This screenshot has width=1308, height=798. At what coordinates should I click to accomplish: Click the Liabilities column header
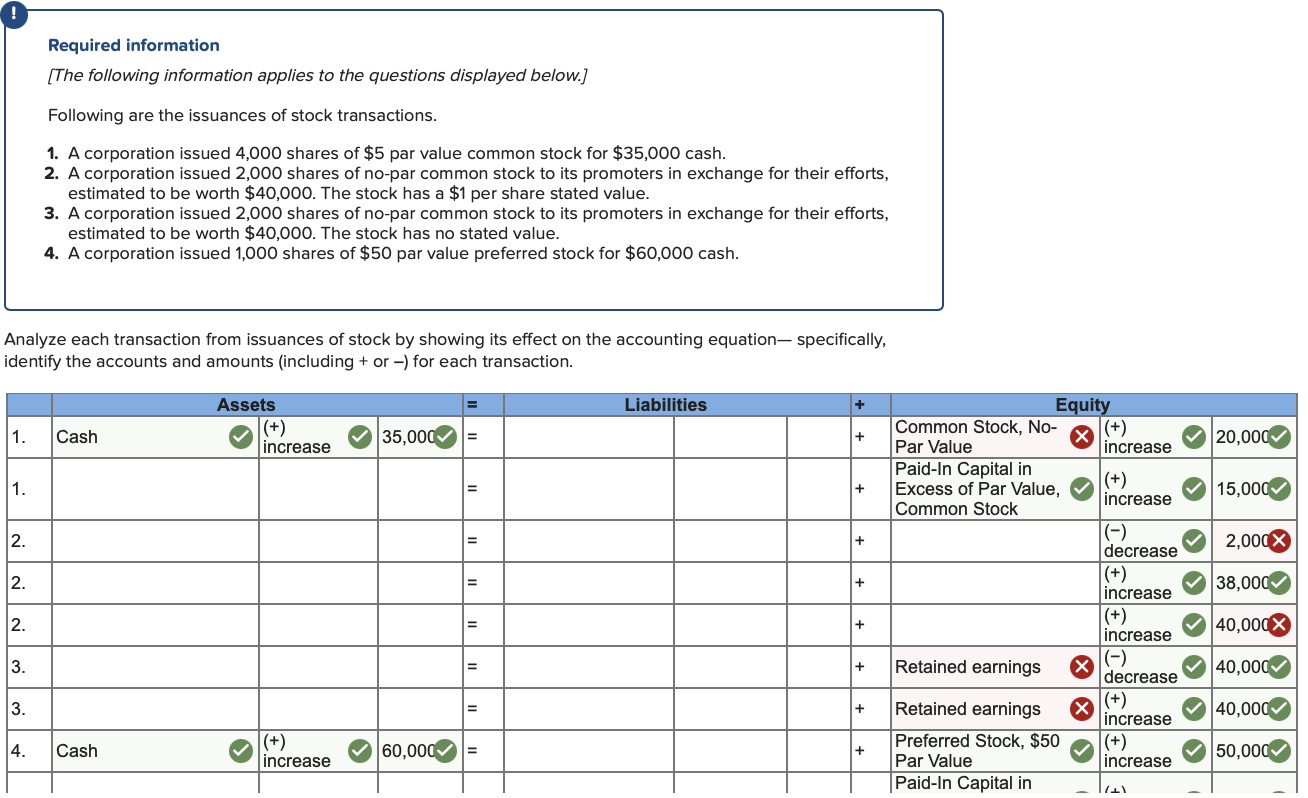[x=665, y=405]
